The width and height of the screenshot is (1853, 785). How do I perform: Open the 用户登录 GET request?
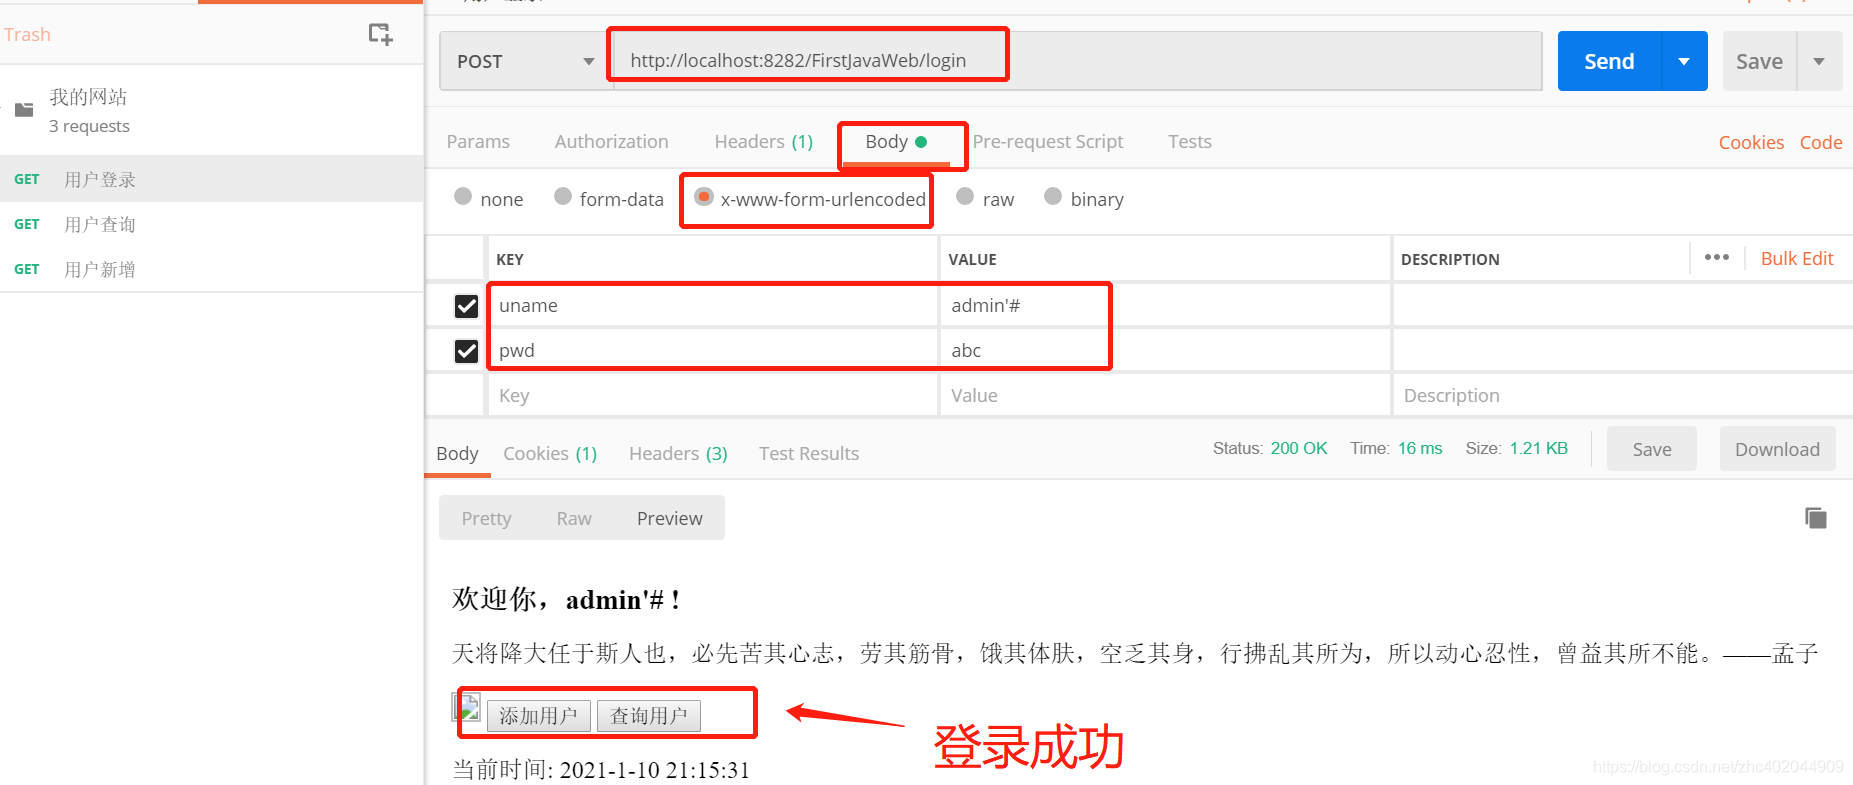[211, 179]
